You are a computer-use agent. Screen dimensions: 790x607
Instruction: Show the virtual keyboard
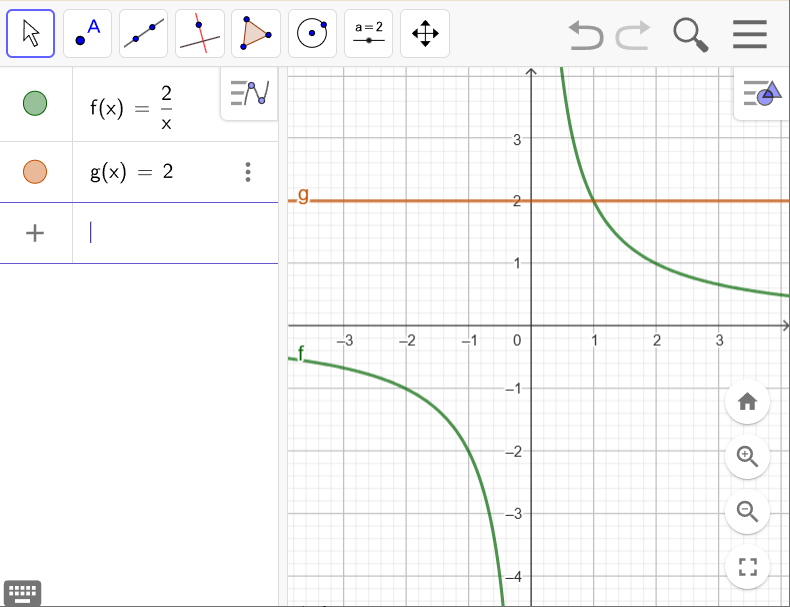[21, 592]
